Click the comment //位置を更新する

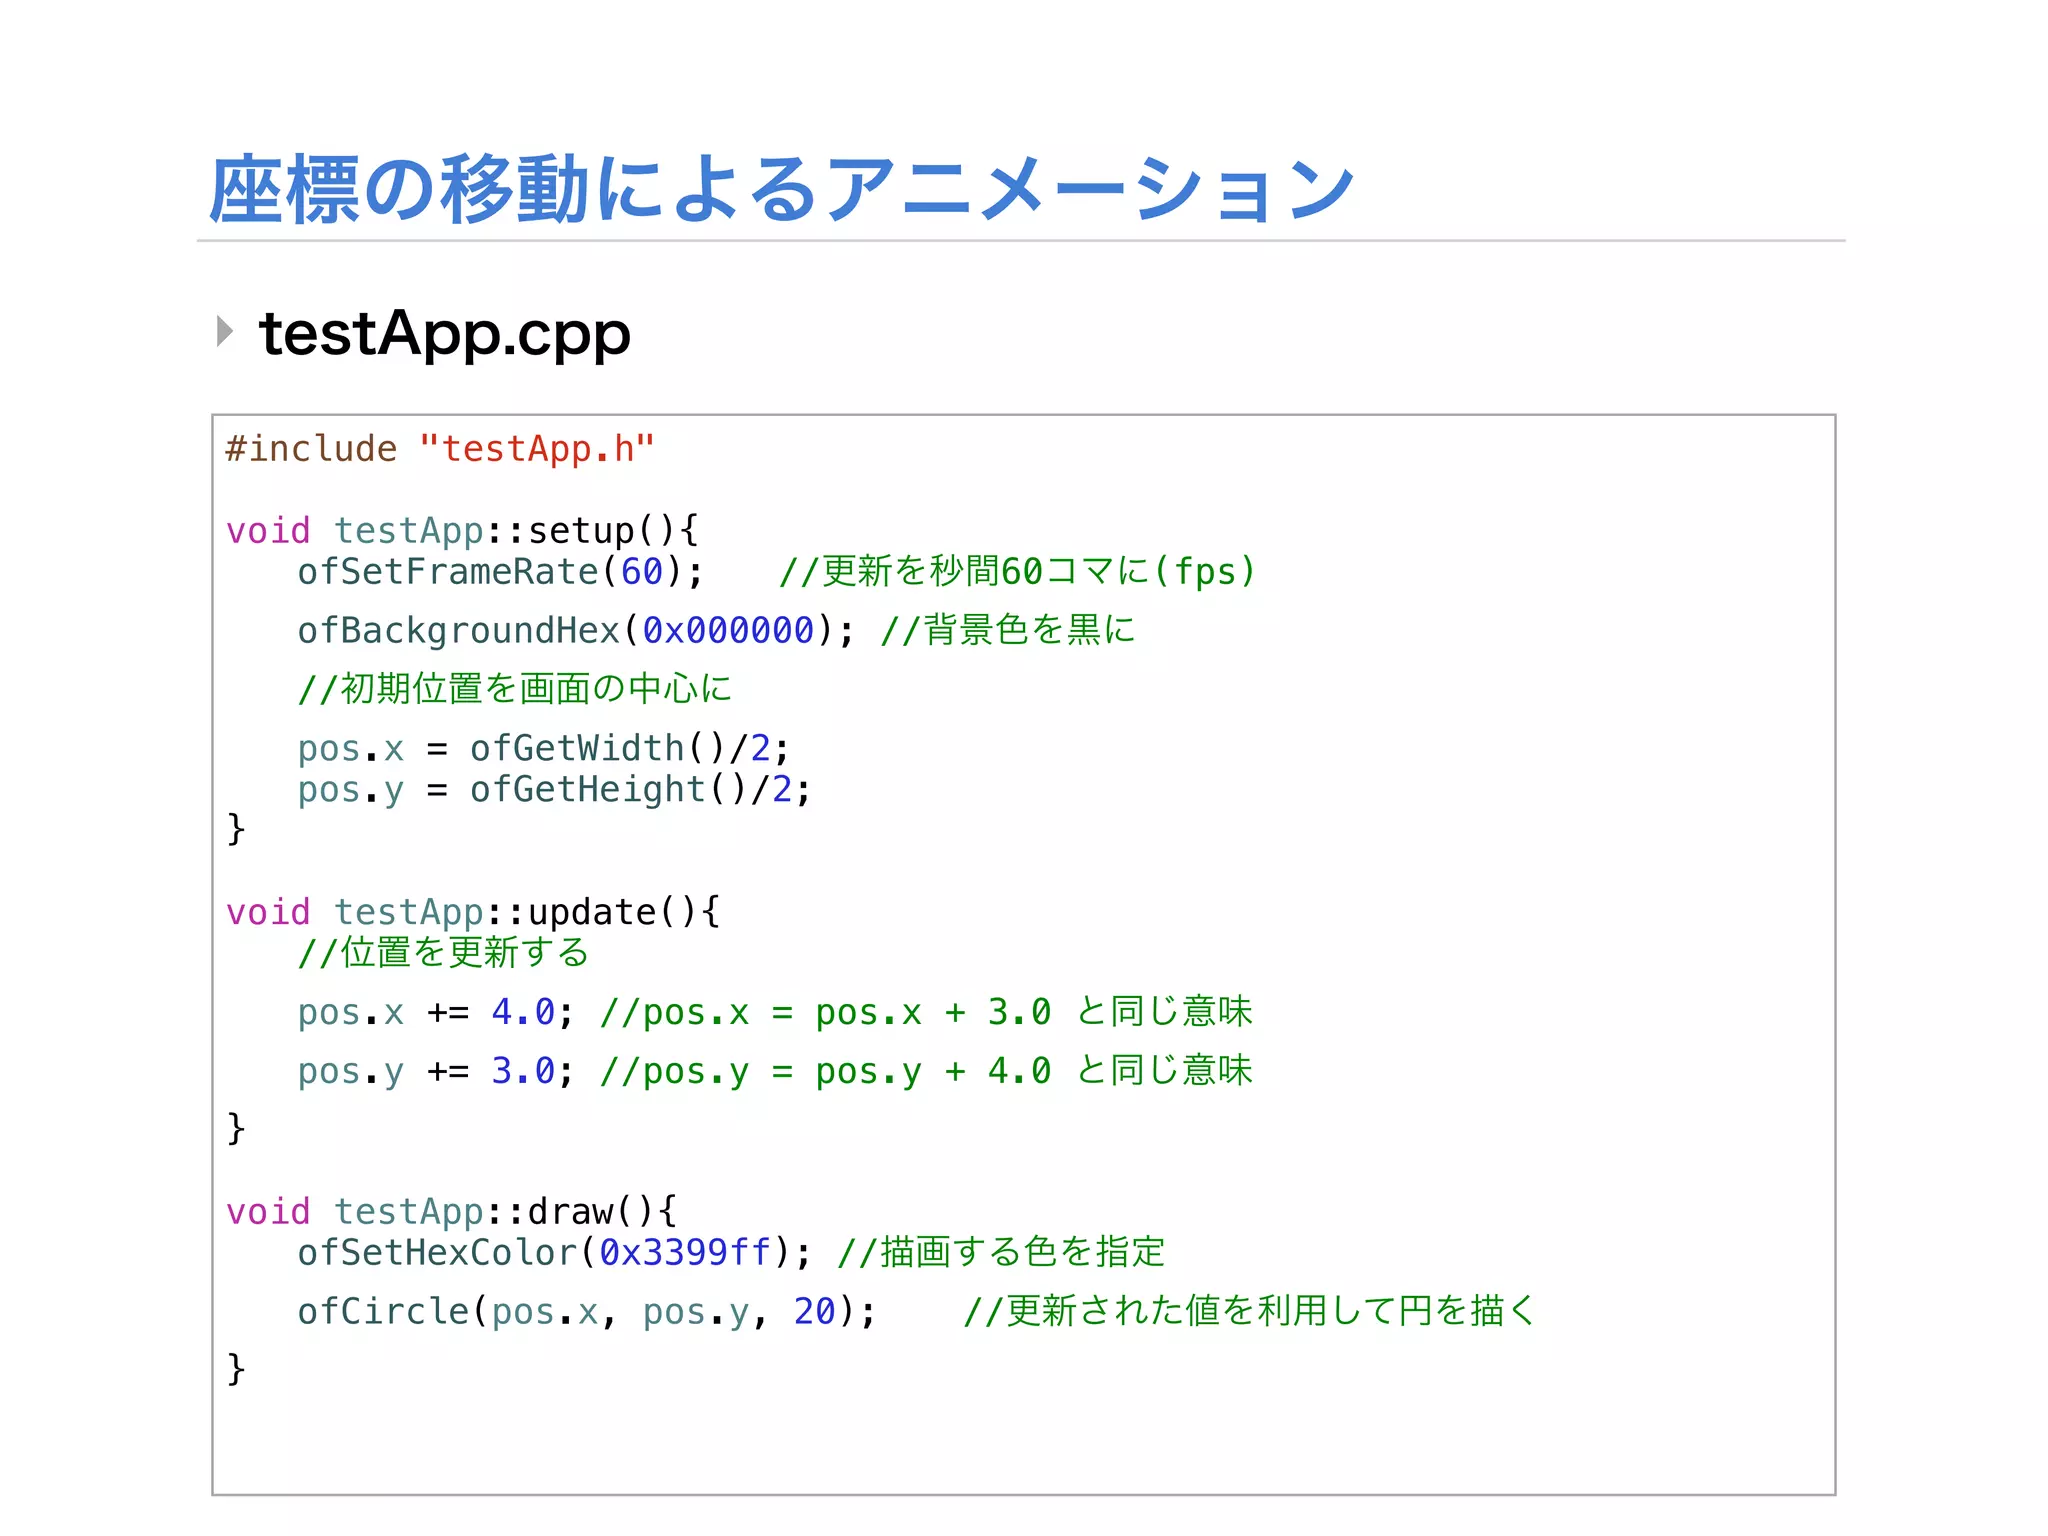point(443,953)
